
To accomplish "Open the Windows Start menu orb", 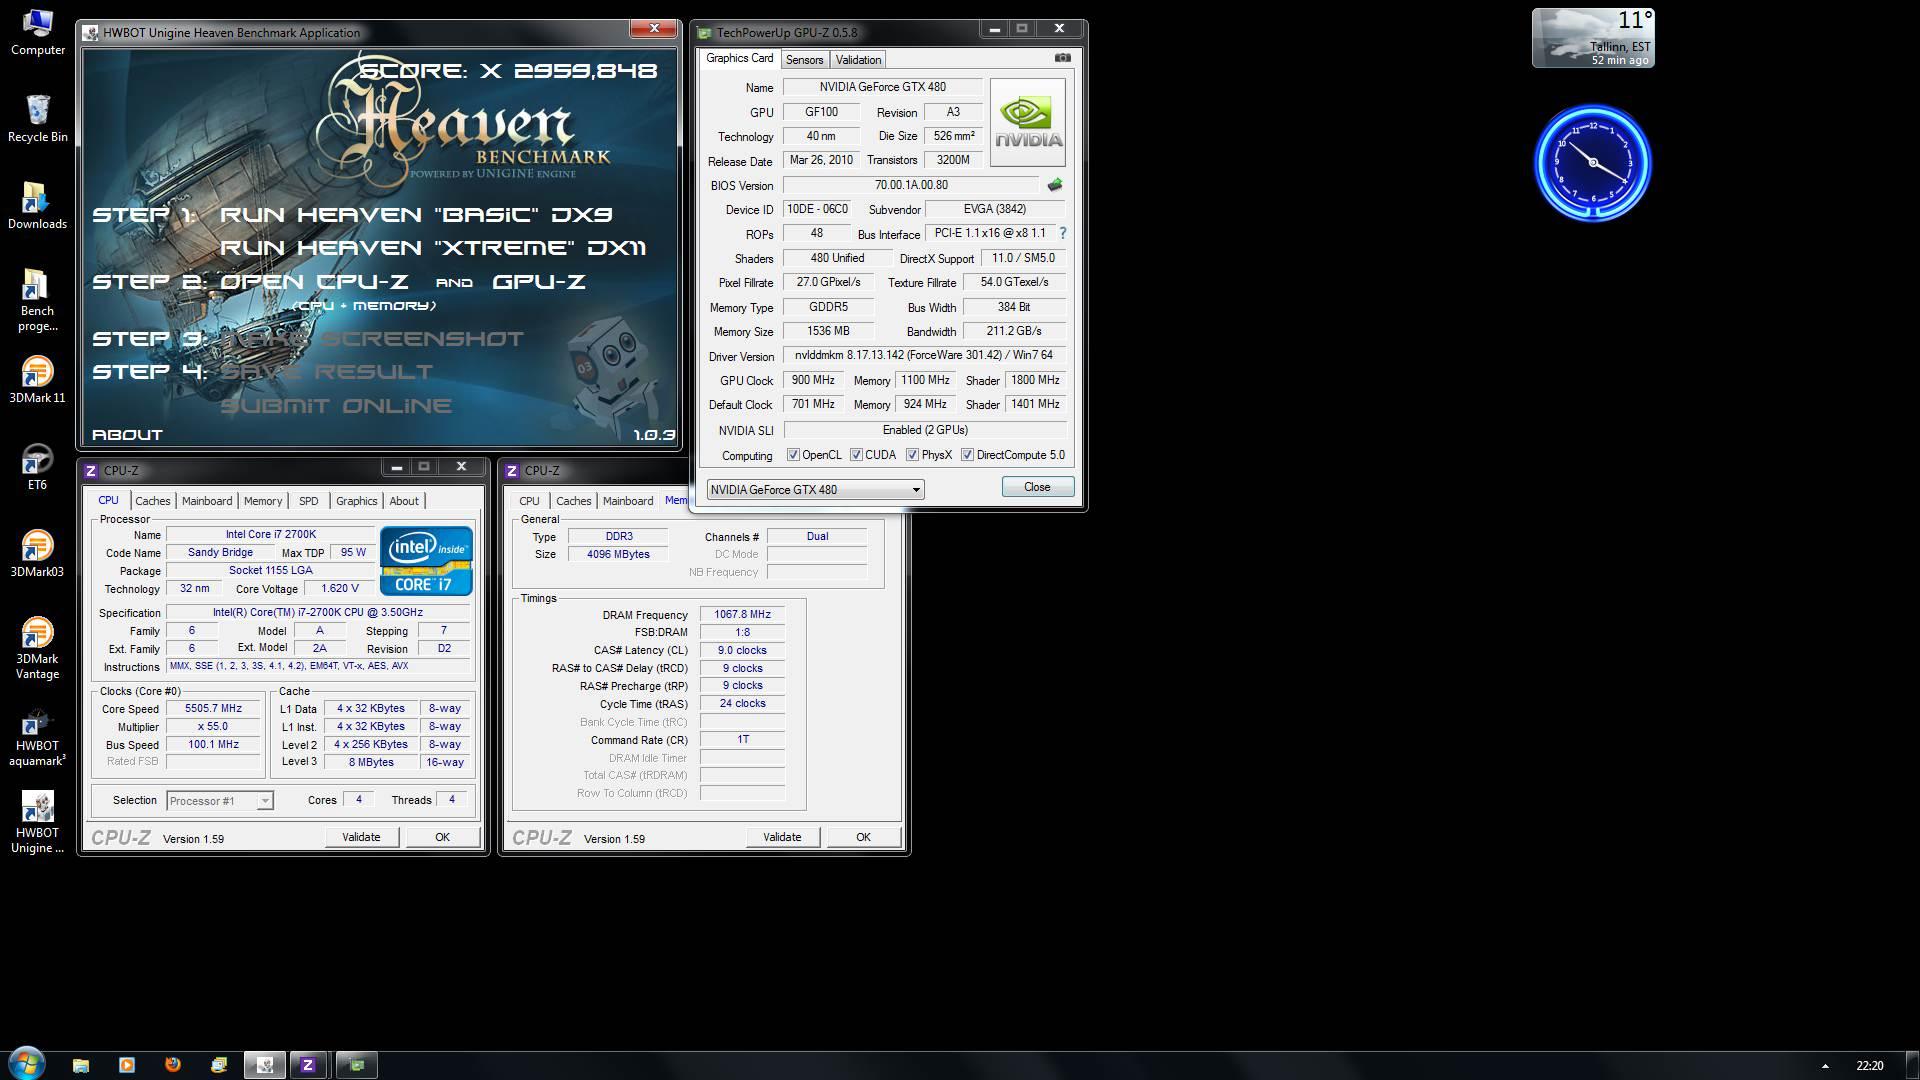I will tap(26, 1063).
